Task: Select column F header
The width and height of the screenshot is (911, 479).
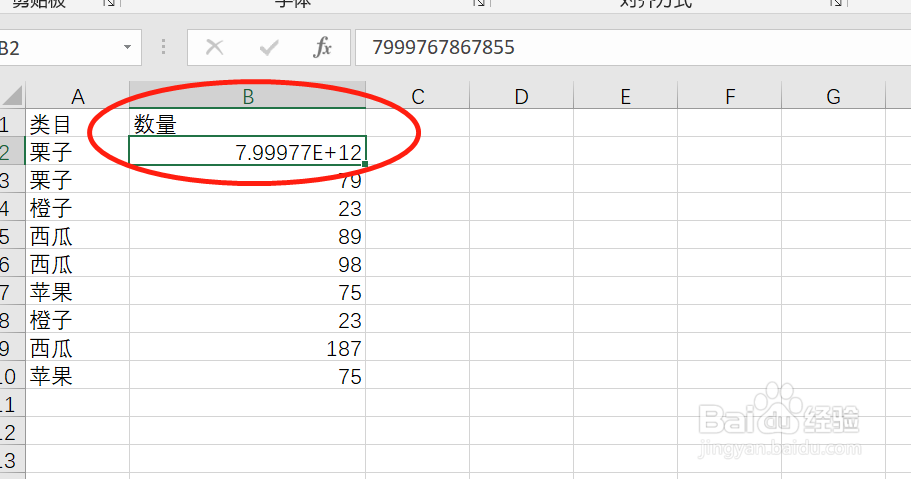Action: [x=729, y=96]
